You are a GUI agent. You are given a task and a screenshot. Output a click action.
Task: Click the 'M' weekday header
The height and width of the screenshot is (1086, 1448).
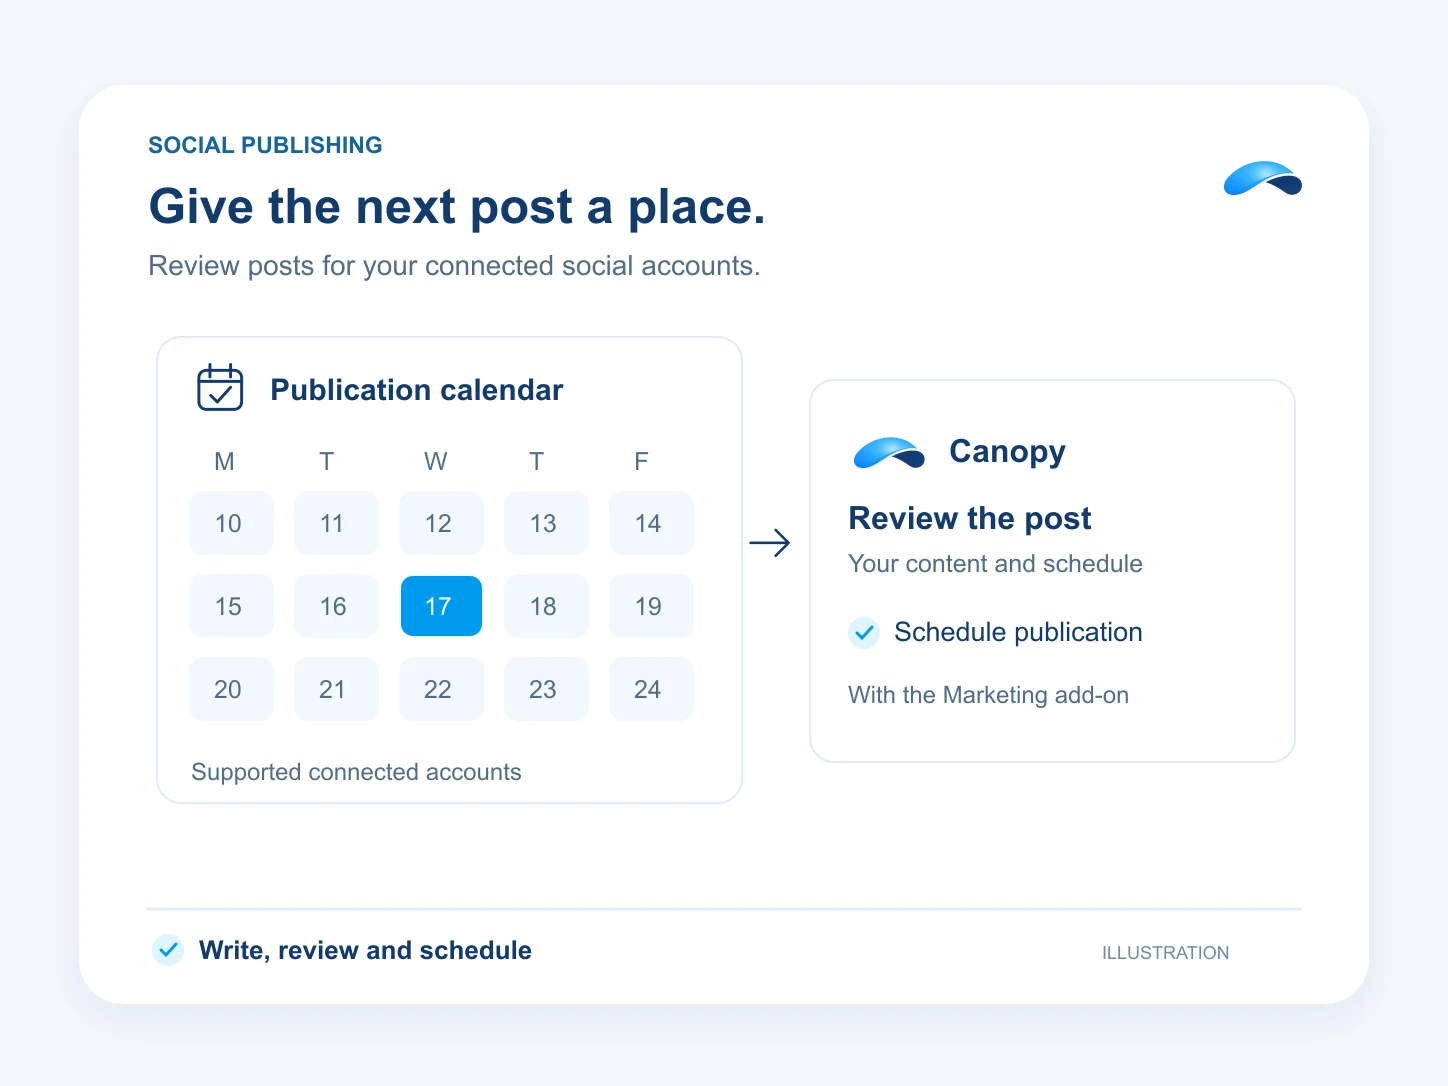tap(224, 461)
